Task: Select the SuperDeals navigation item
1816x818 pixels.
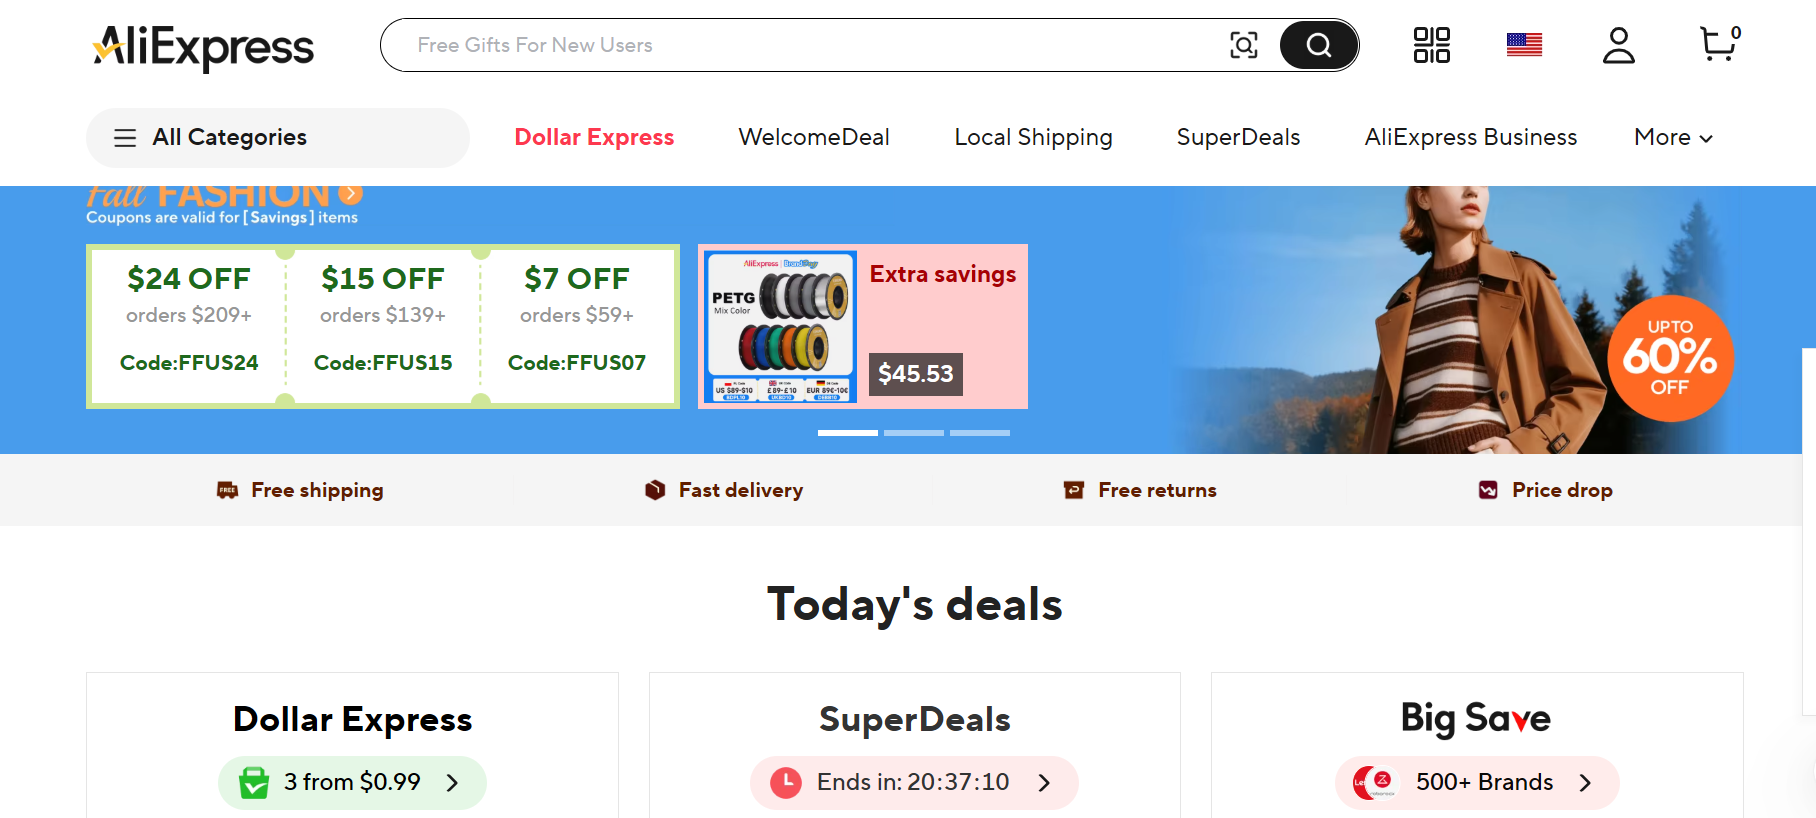Action: [1238, 138]
